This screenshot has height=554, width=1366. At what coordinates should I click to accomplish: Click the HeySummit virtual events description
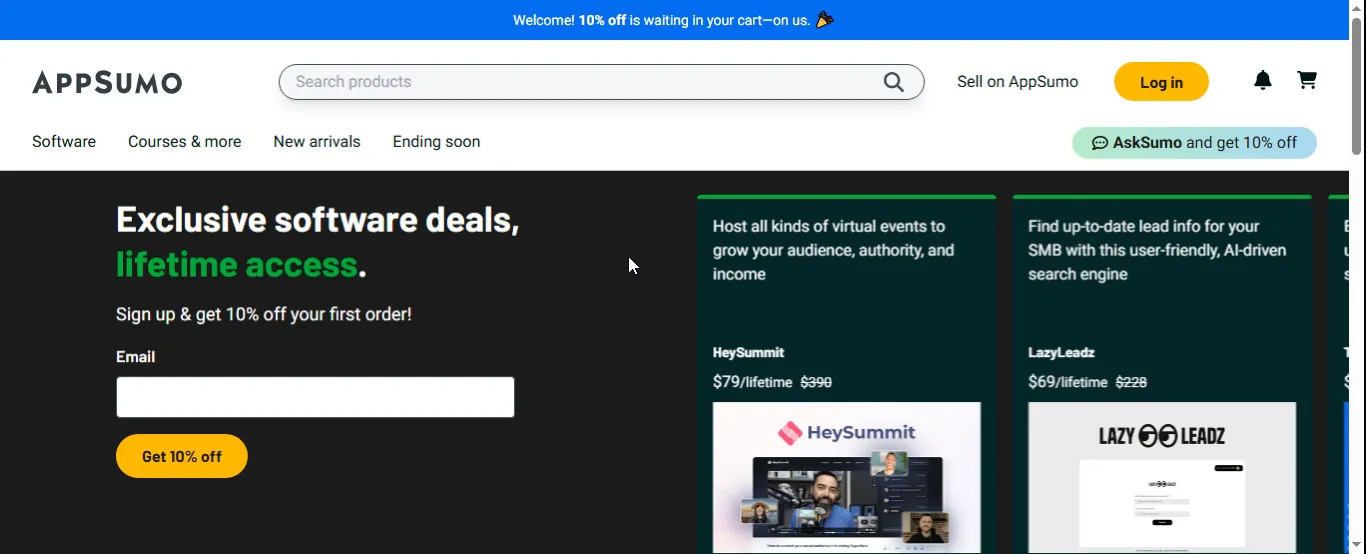pos(833,250)
